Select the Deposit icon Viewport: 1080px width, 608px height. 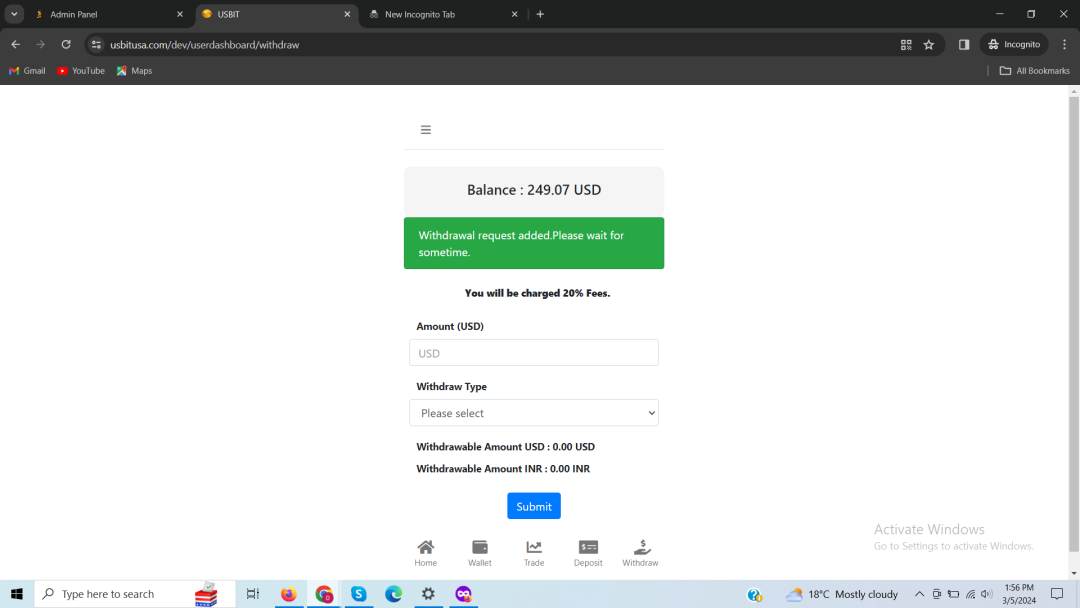tap(588, 548)
